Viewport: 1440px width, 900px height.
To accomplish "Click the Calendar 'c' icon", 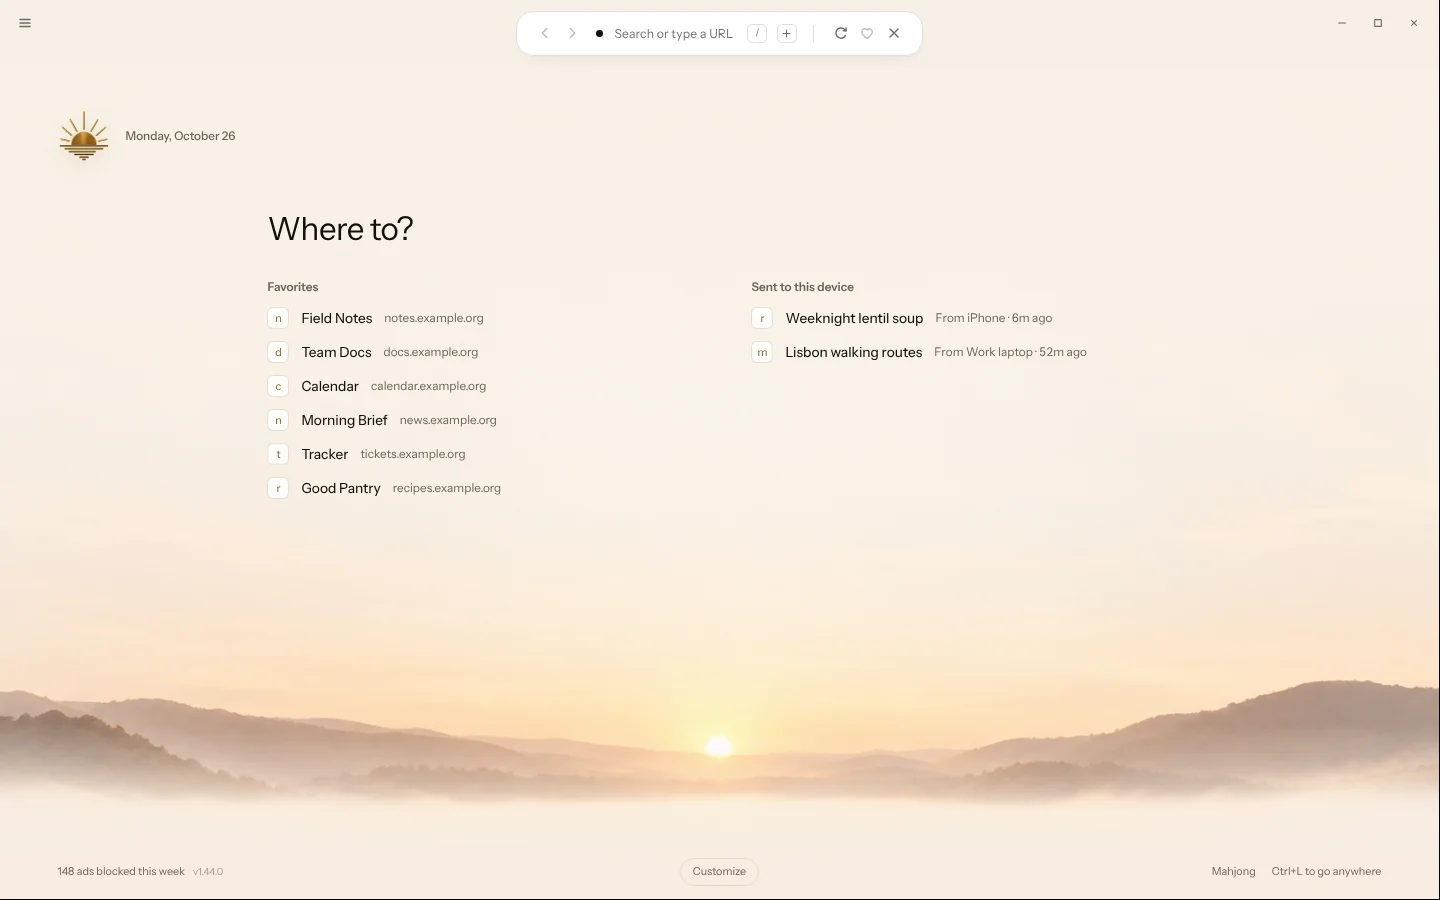I will [x=278, y=386].
